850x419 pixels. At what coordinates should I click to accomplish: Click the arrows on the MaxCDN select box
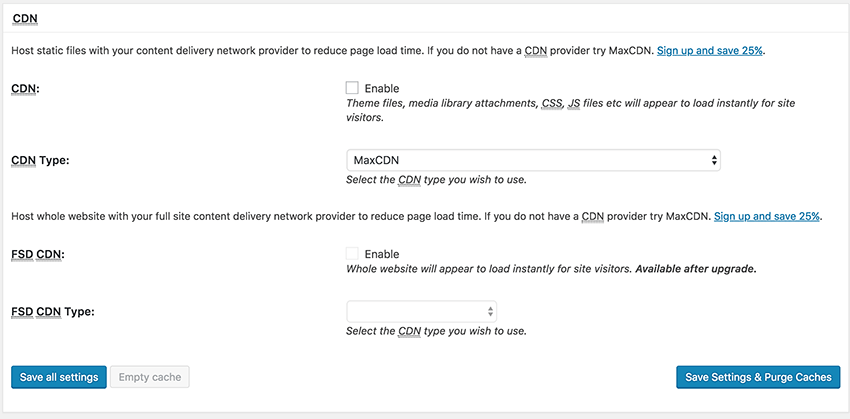pyautogui.click(x=714, y=160)
